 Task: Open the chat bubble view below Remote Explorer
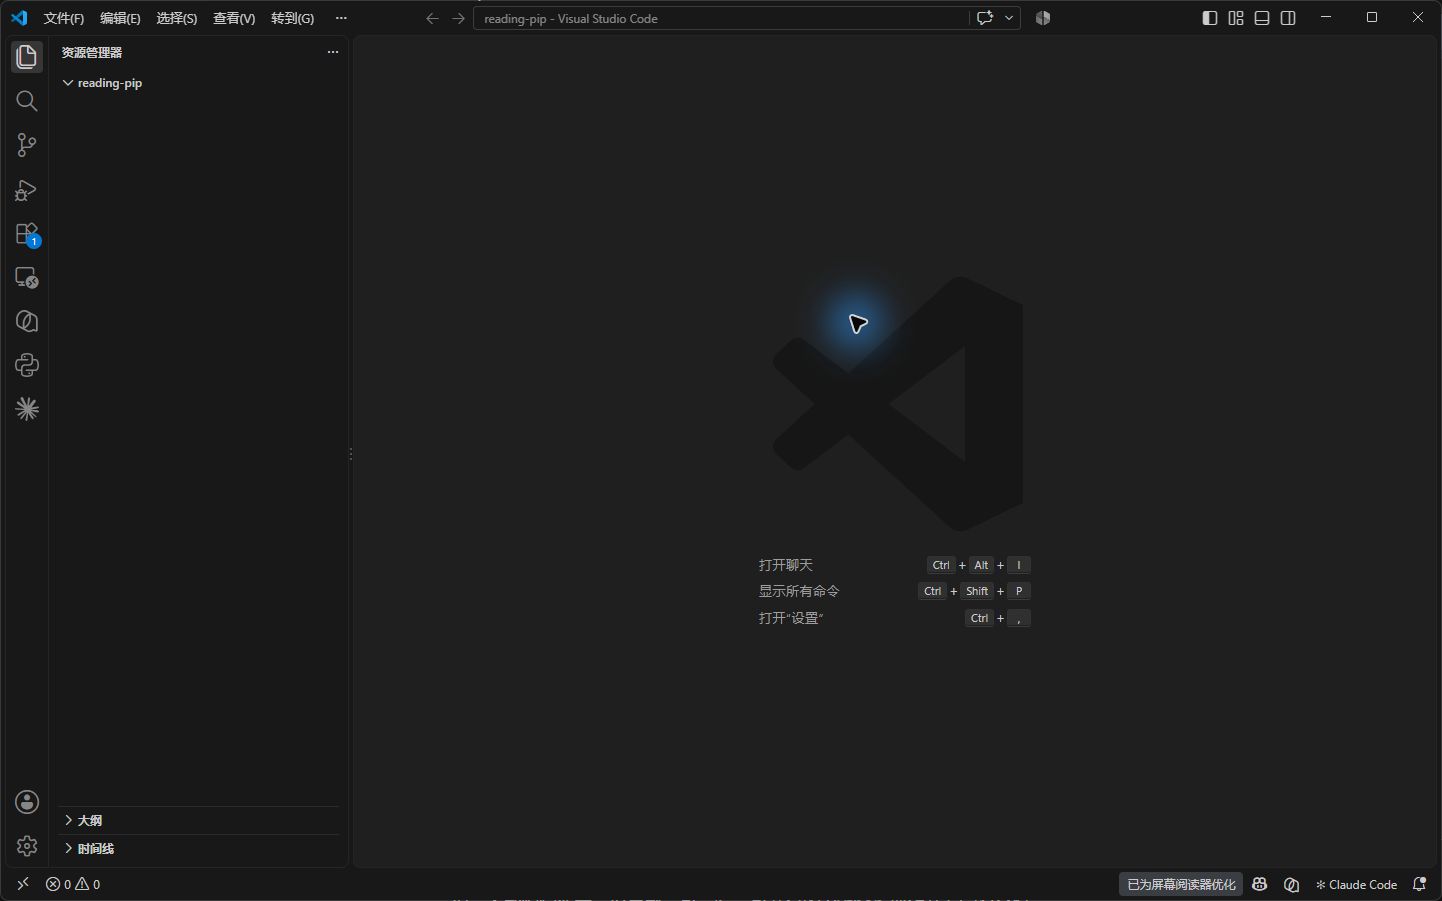(27, 321)
